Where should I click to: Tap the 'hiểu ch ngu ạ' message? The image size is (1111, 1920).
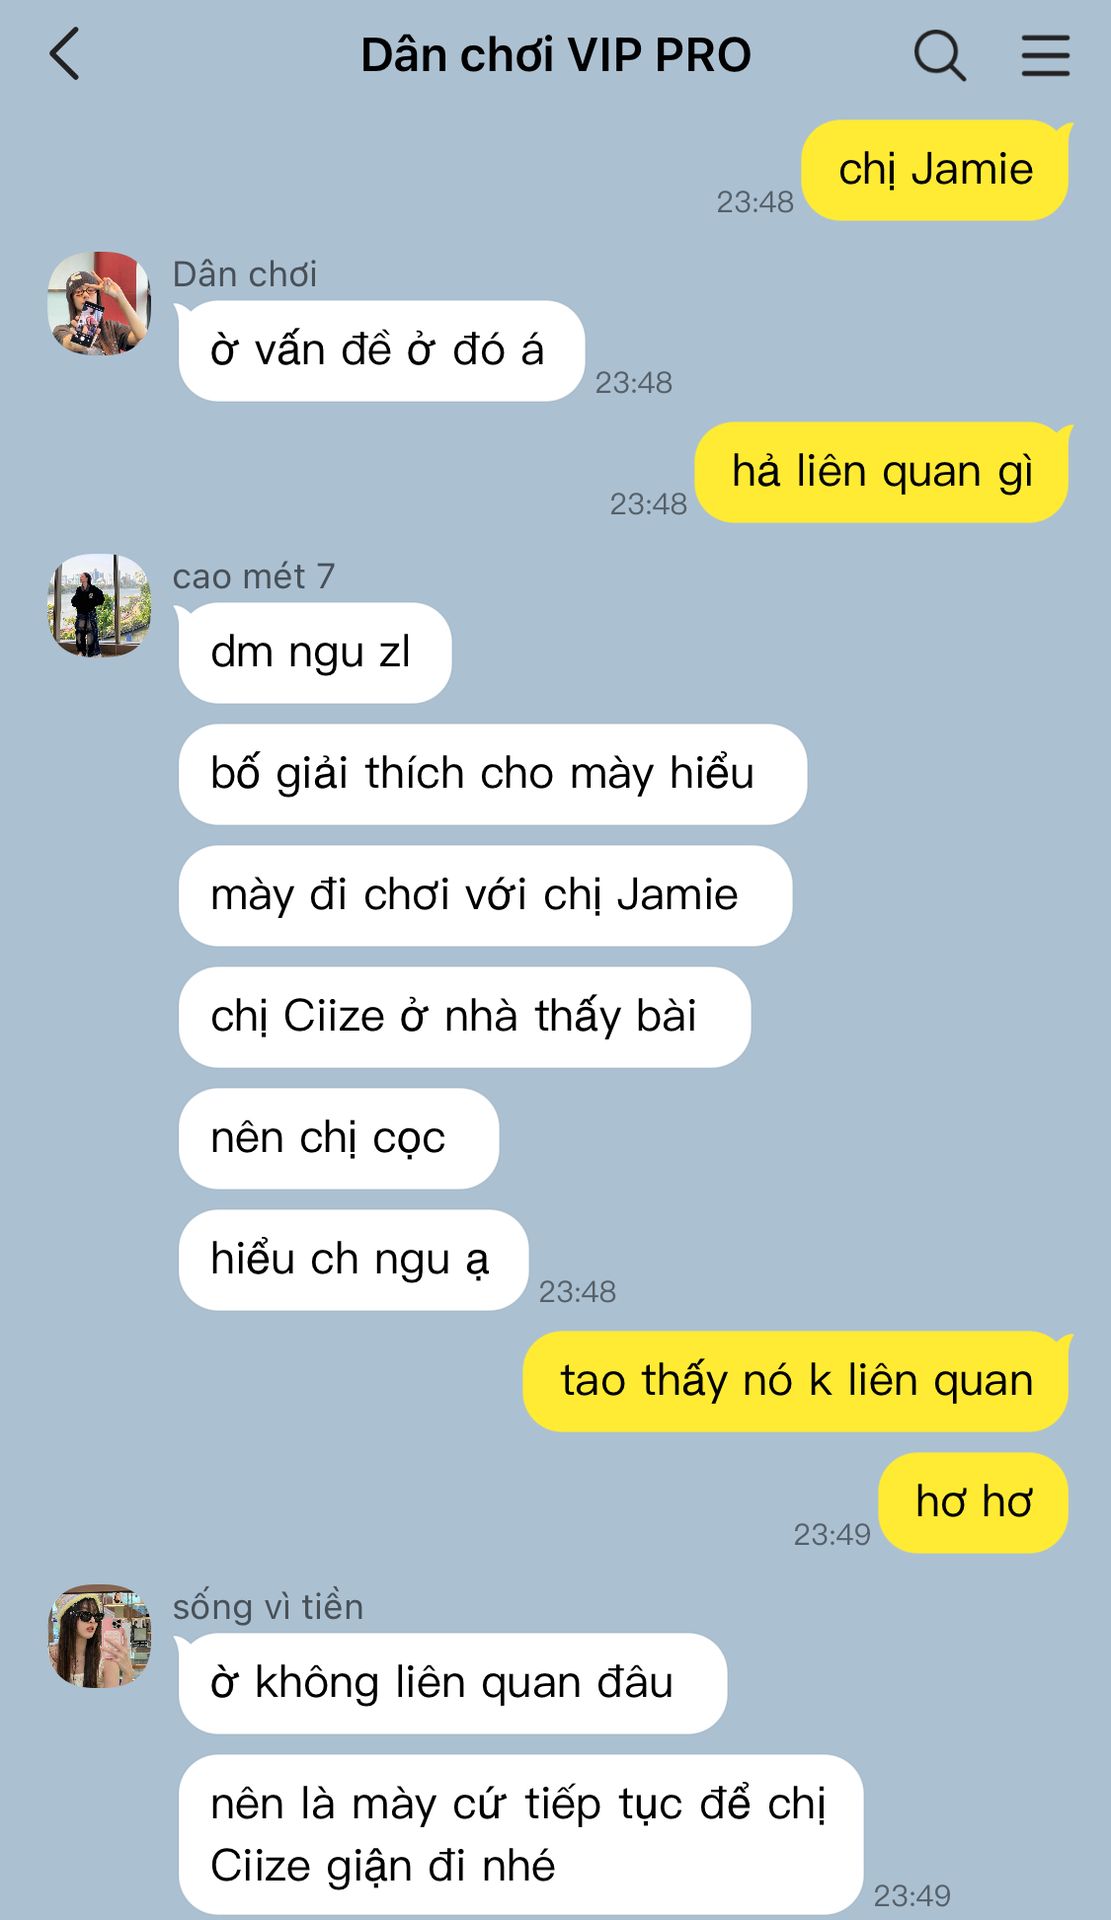353,1260
